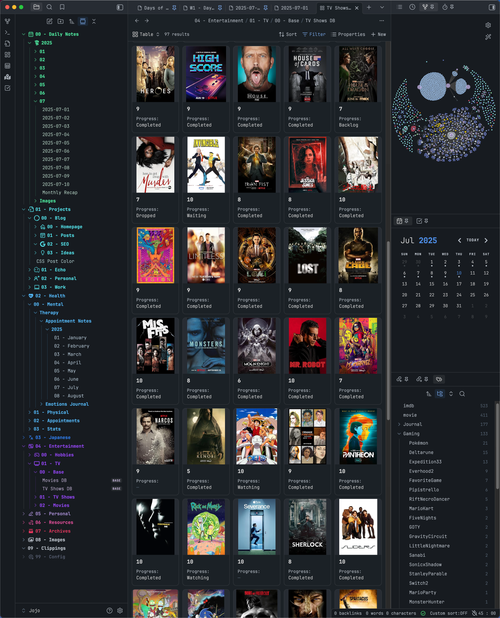Toggle the right sidebar visibility
The image size is (500, 618).
coord(492,7)
